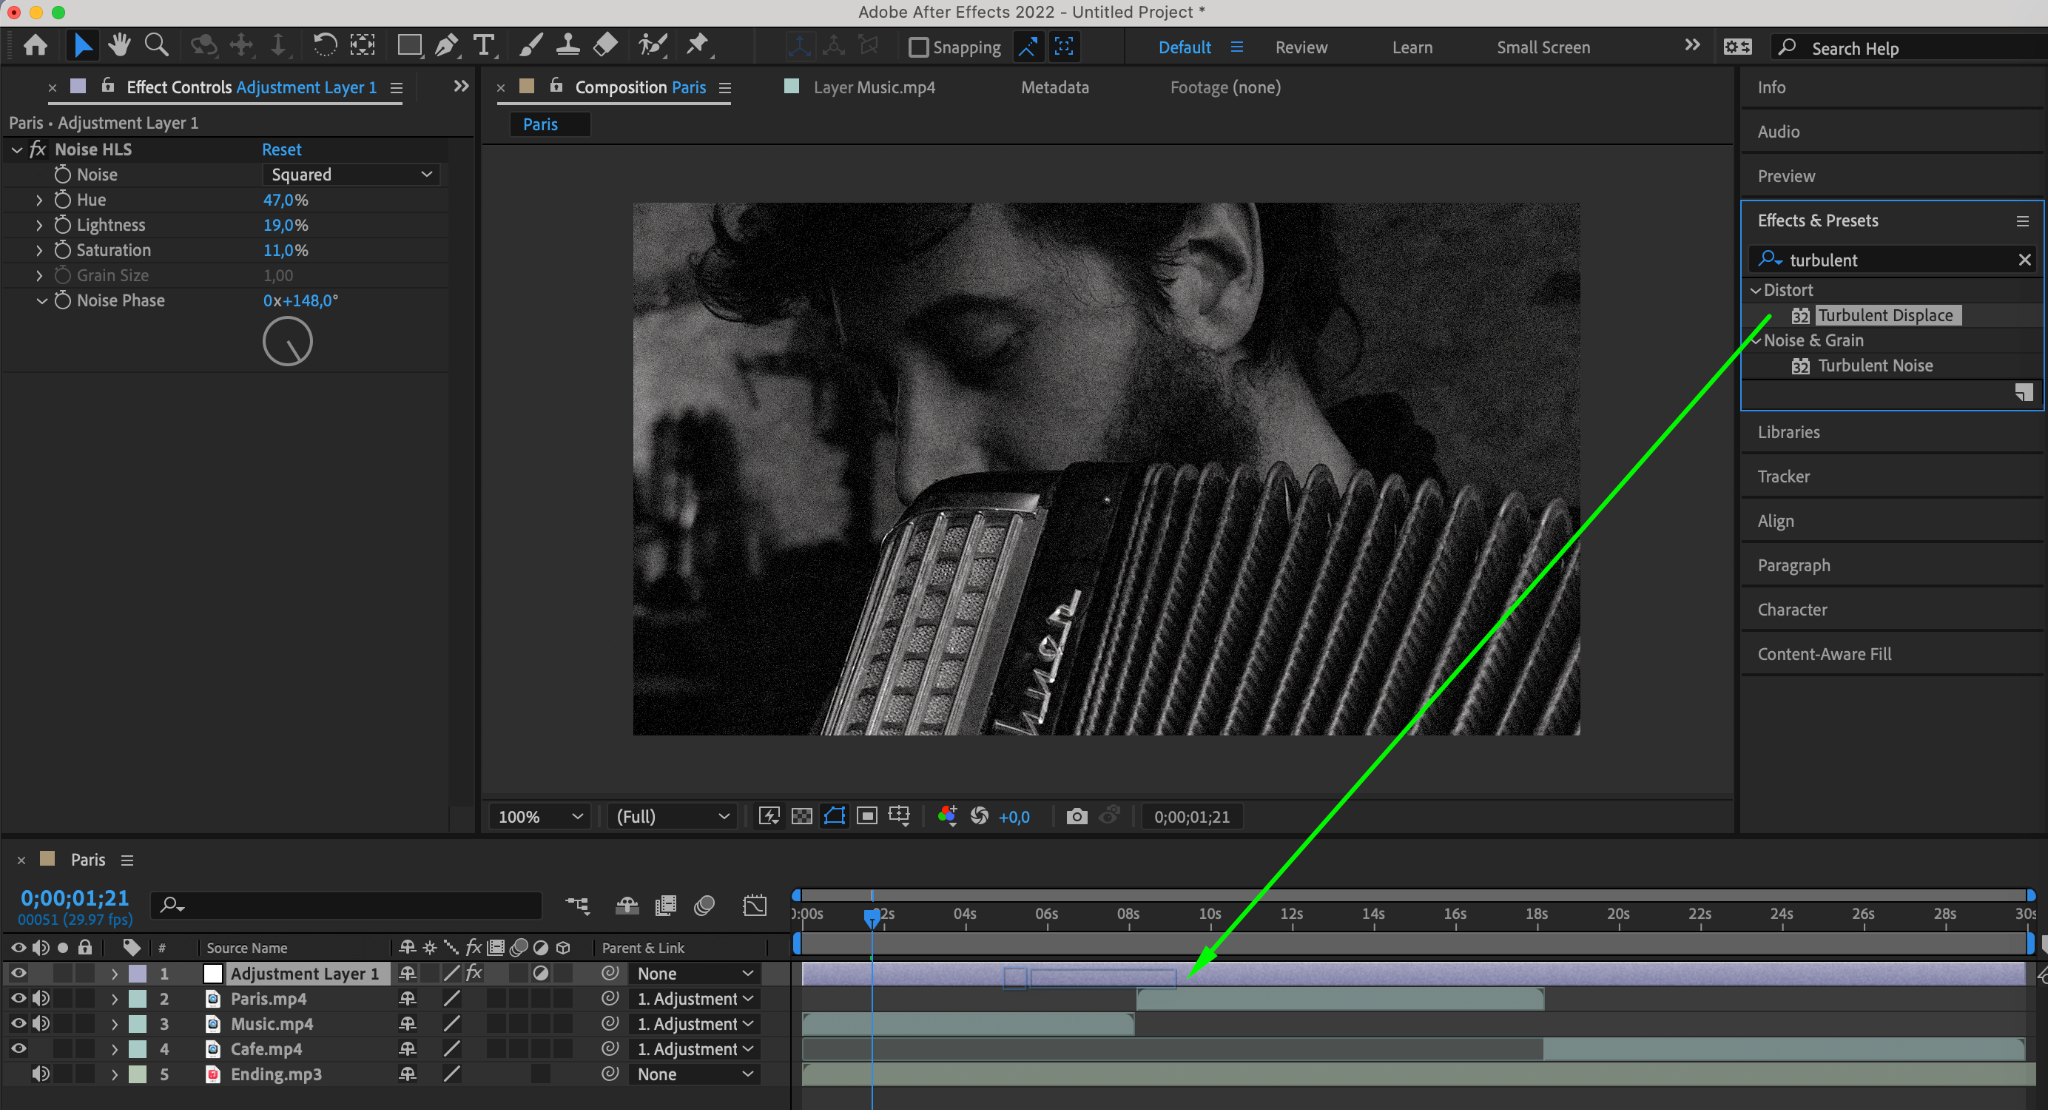Click the Noise Phase angle dial
The height and width of the screenshot is (1110, 2048).
[x=288, y=342]
